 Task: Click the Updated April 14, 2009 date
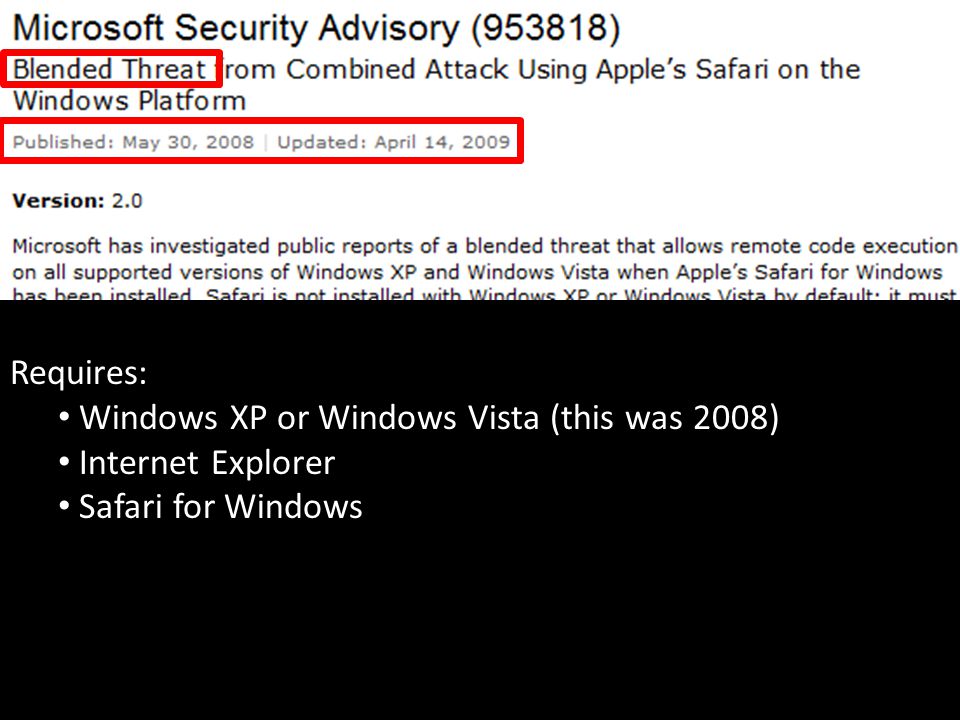(393, 142)
